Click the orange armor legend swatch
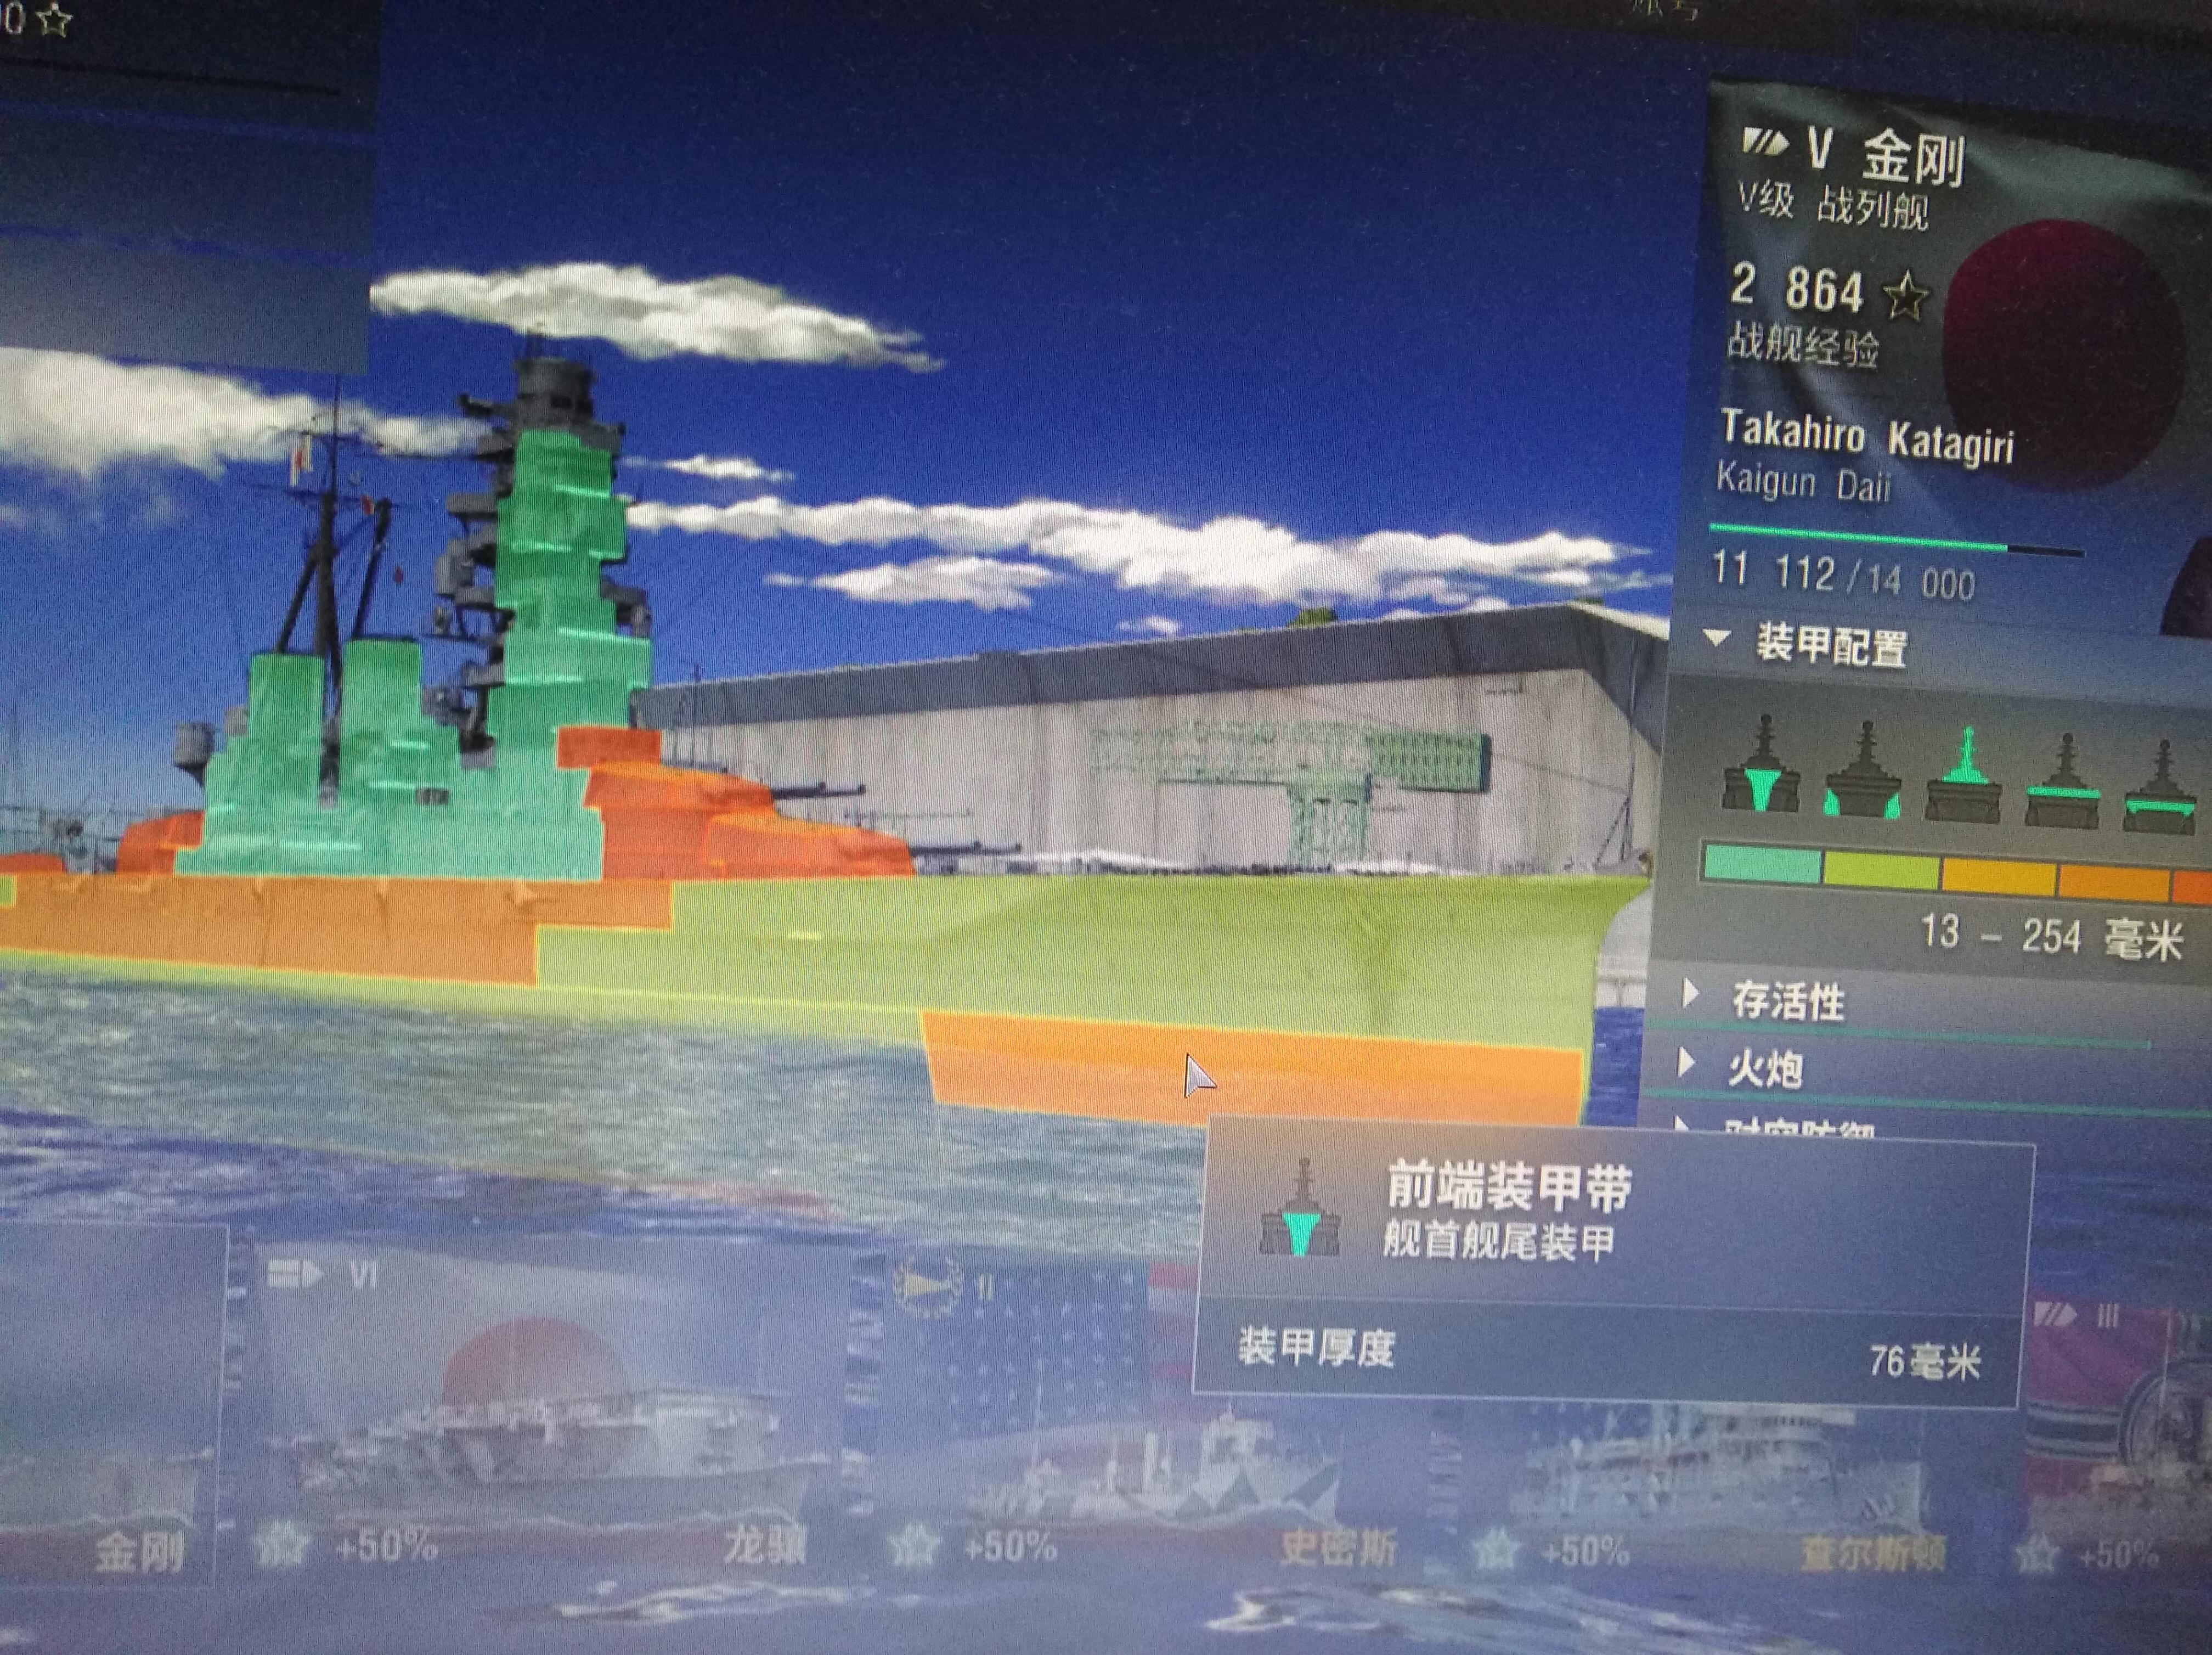 point(2114,883)
